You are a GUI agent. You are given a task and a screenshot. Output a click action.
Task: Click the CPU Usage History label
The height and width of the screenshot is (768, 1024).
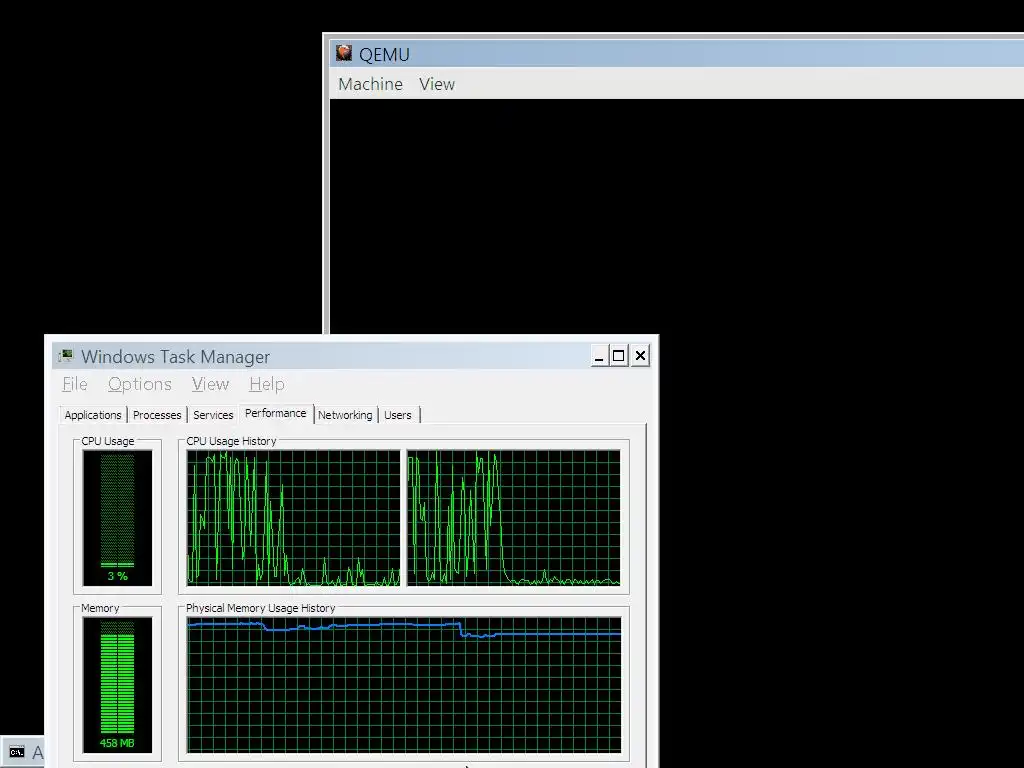pos(231,441)
